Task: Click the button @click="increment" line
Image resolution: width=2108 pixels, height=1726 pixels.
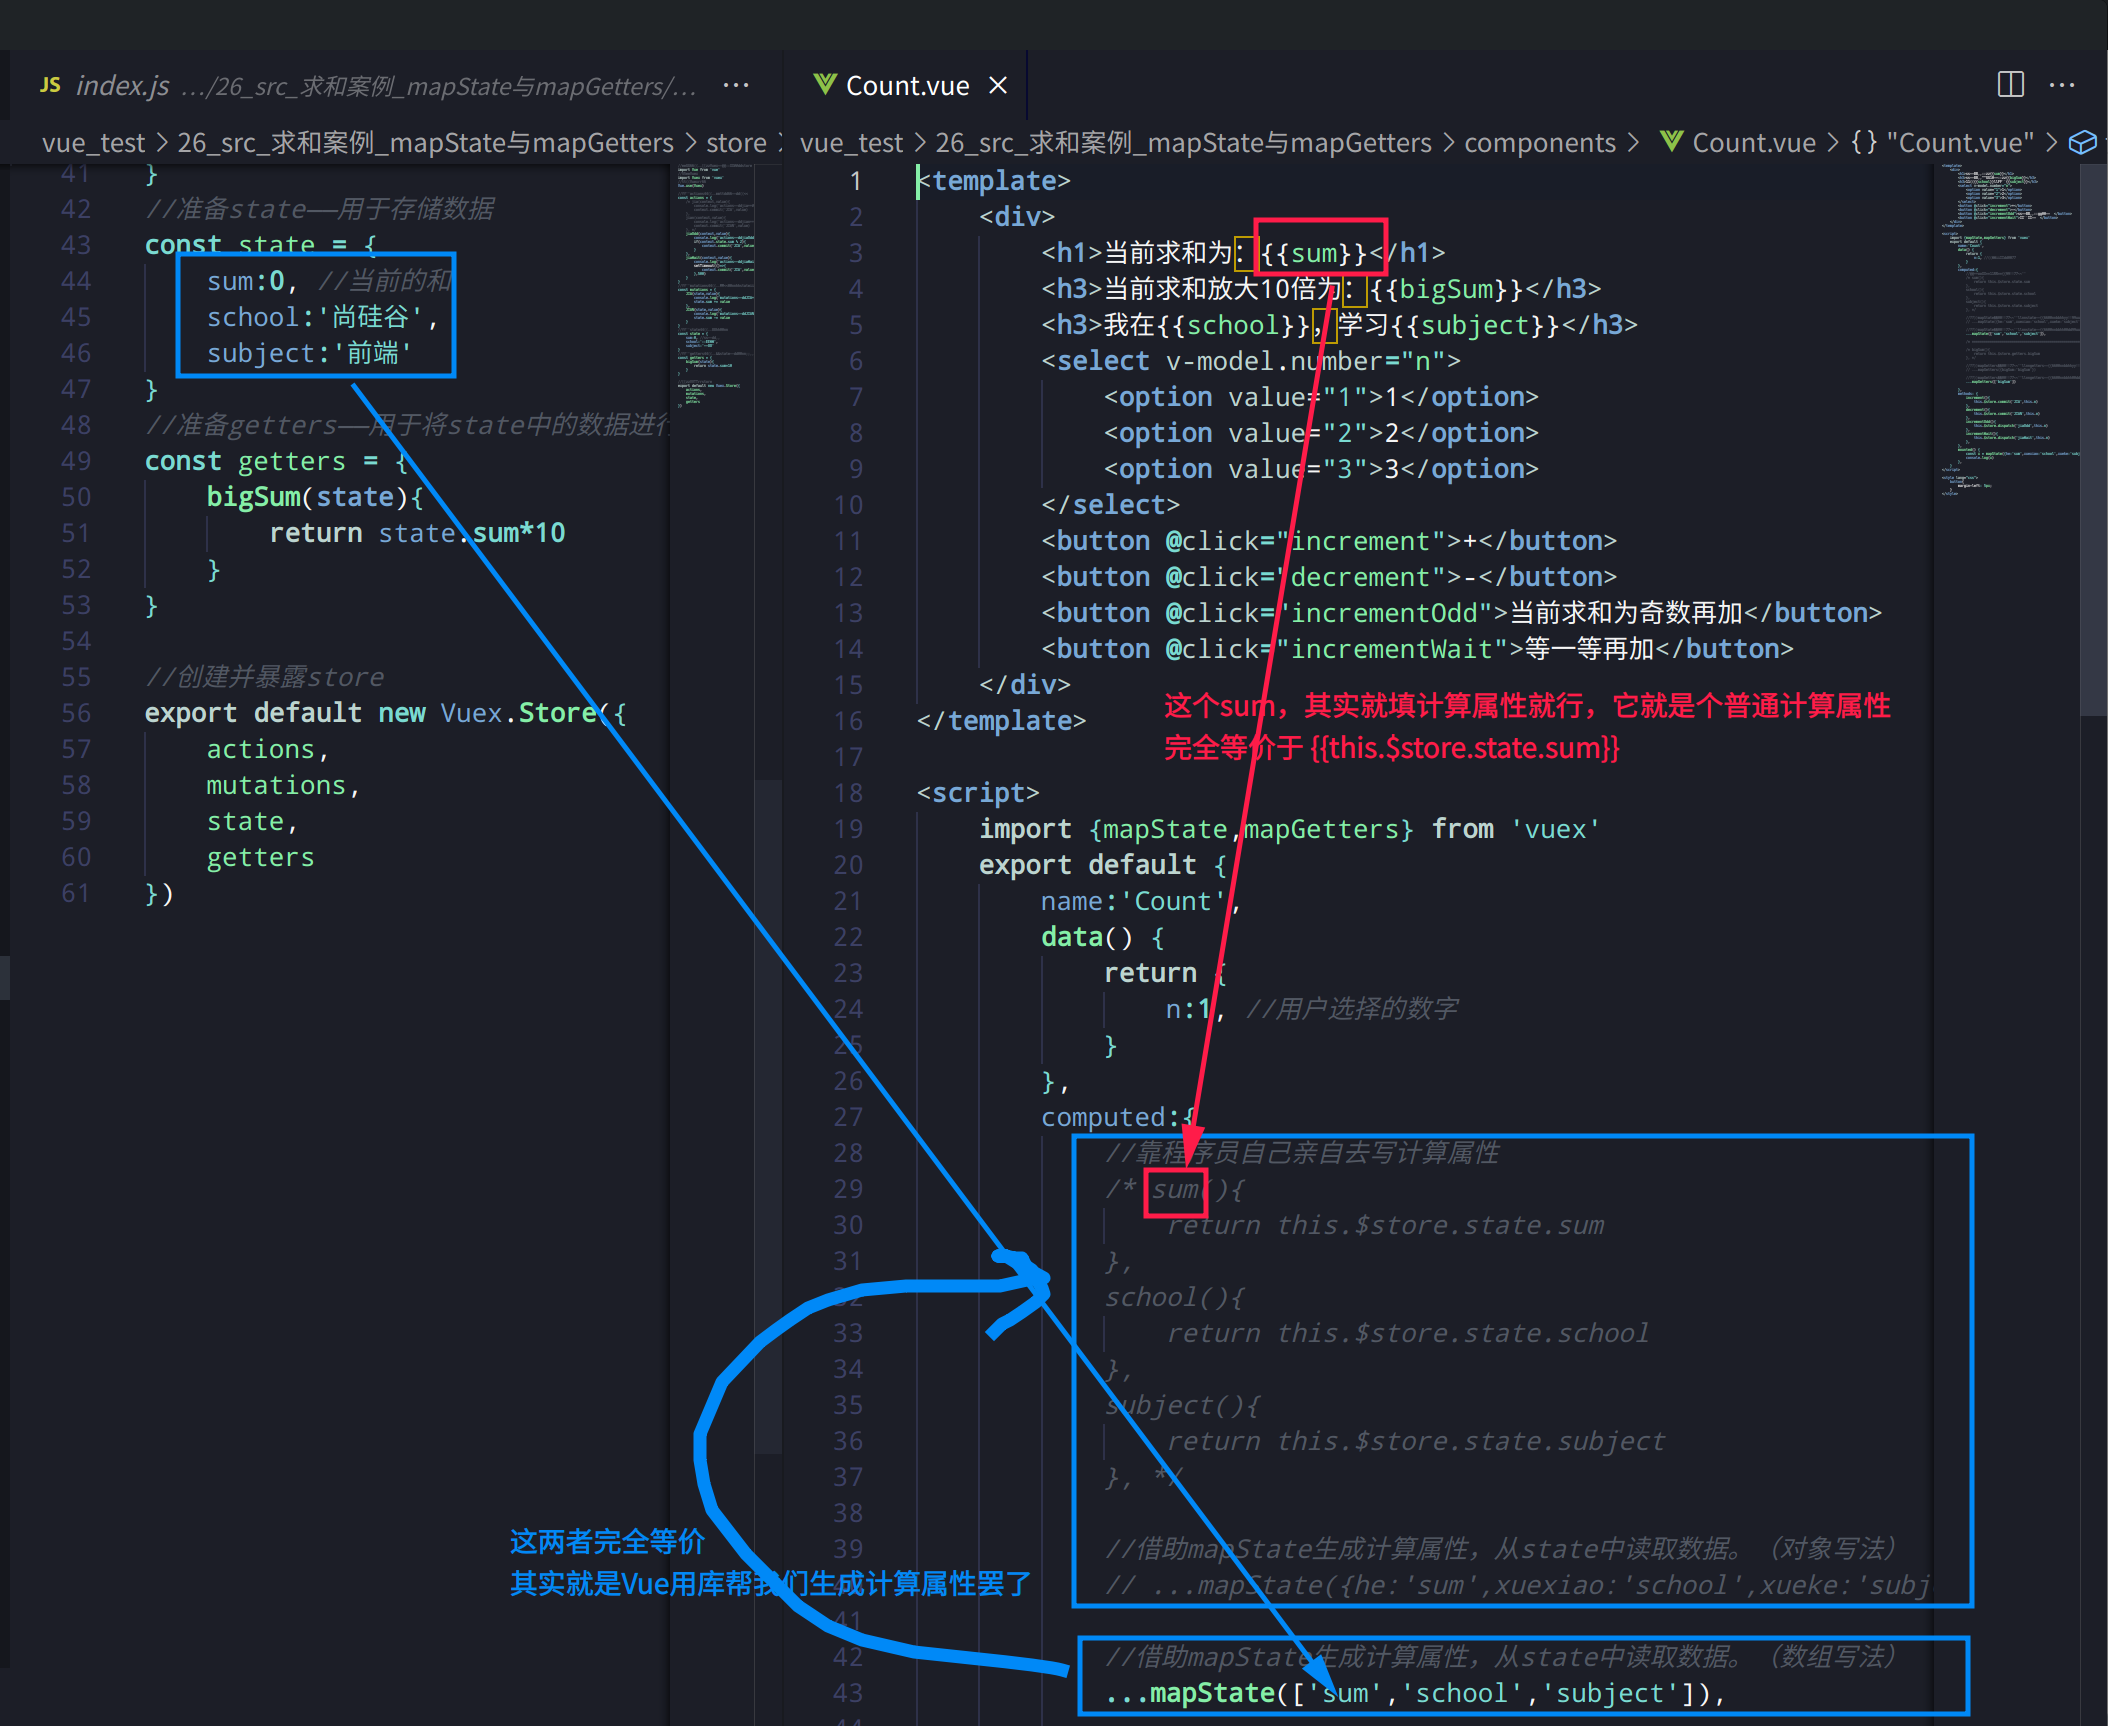Action: 1329,541
